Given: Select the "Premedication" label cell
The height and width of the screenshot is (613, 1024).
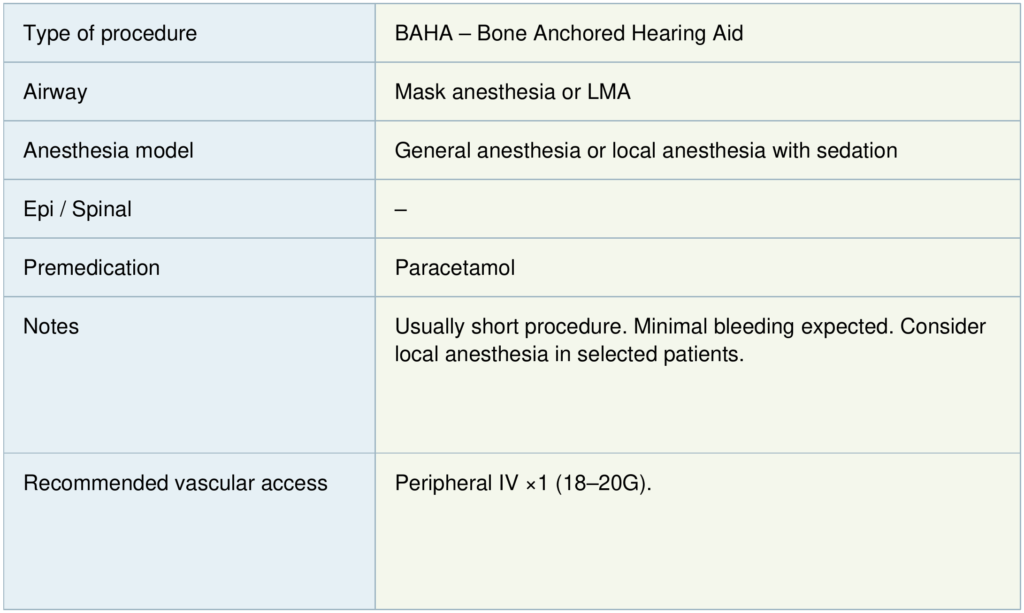Looking at the screenshot, I should click(91, 268).
